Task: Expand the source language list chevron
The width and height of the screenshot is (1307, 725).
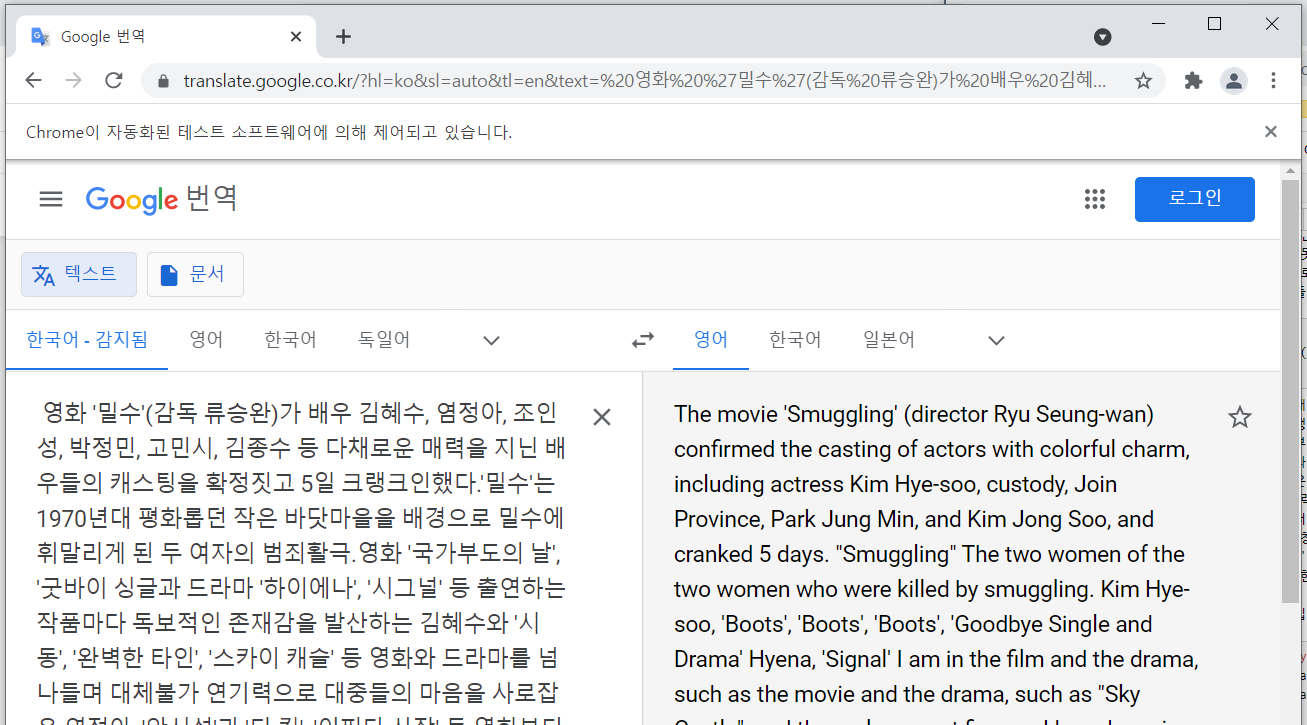Action: [491, 340]
